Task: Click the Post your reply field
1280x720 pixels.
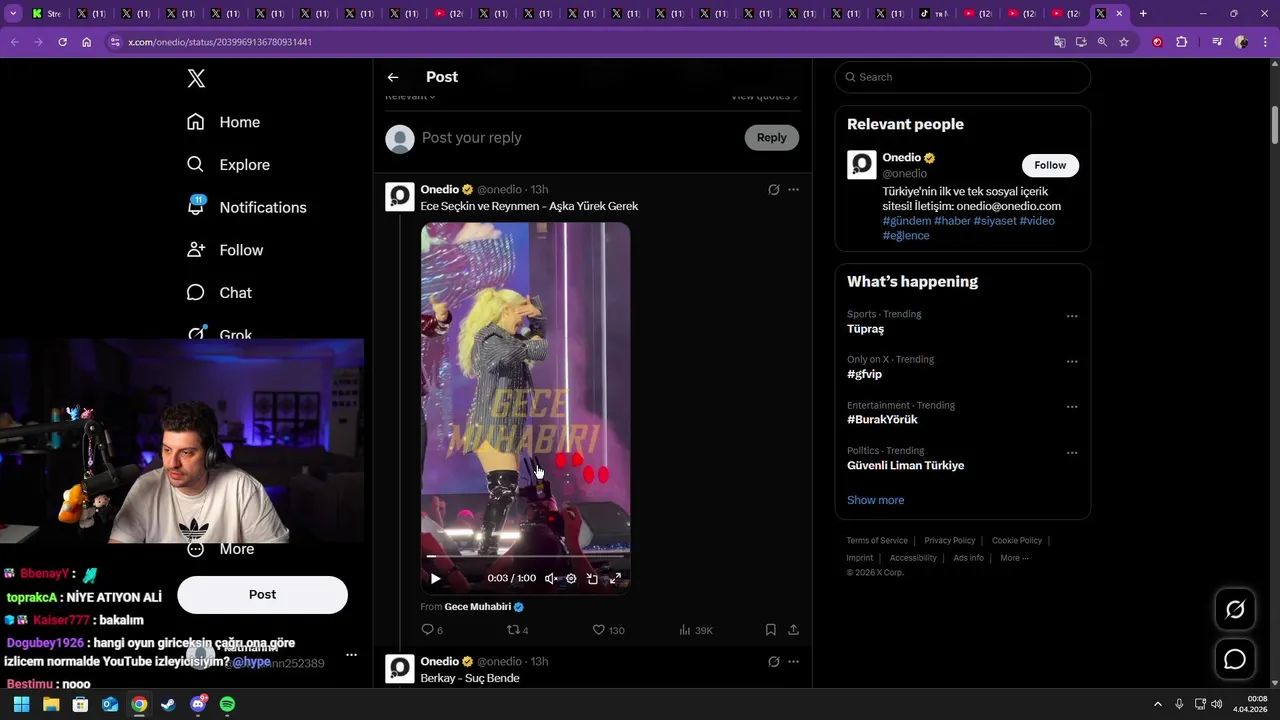Action: click(x=578, y=138)
